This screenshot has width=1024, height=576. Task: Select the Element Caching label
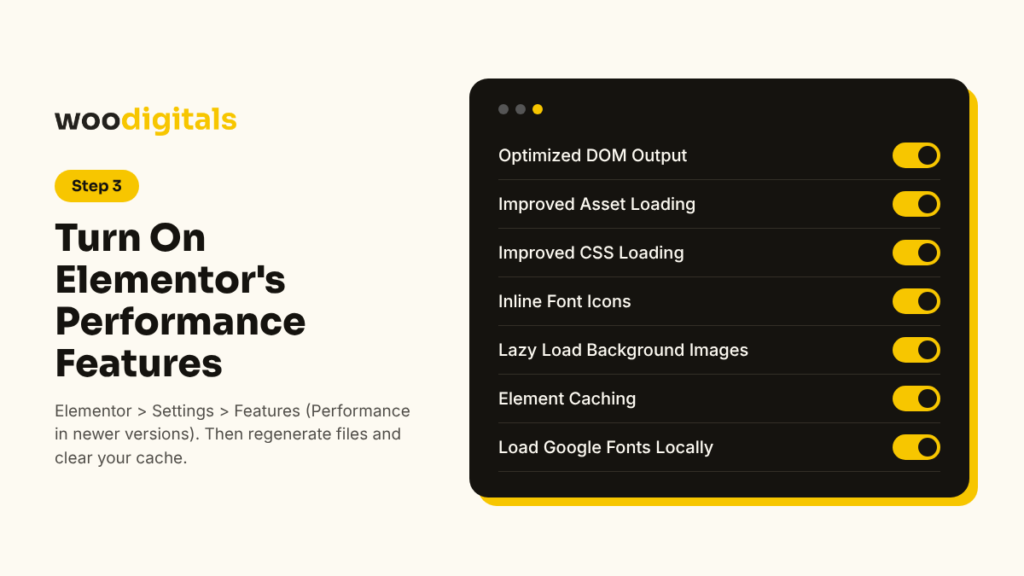(x=567, y=398)
